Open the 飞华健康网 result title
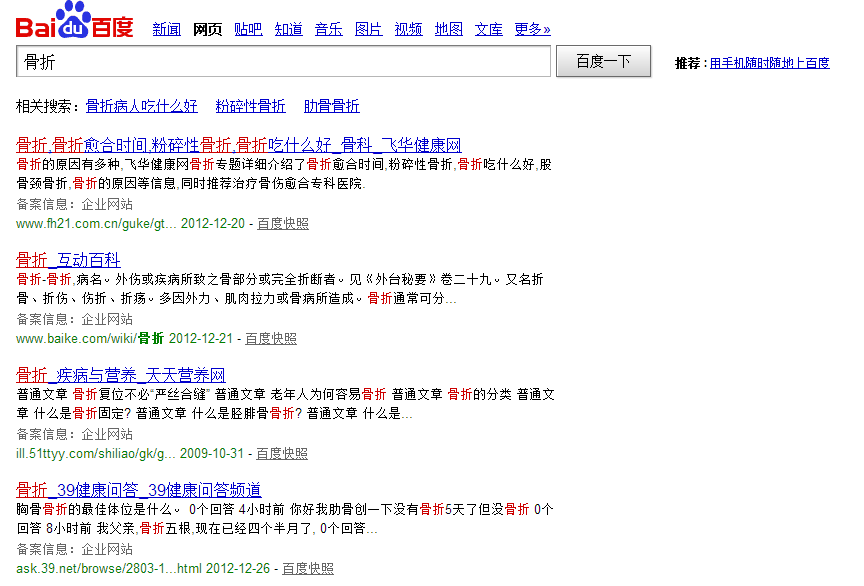Image resolution: width=864 pixels, height=586 pixels. pyautogui.click(x=239, y=145)
